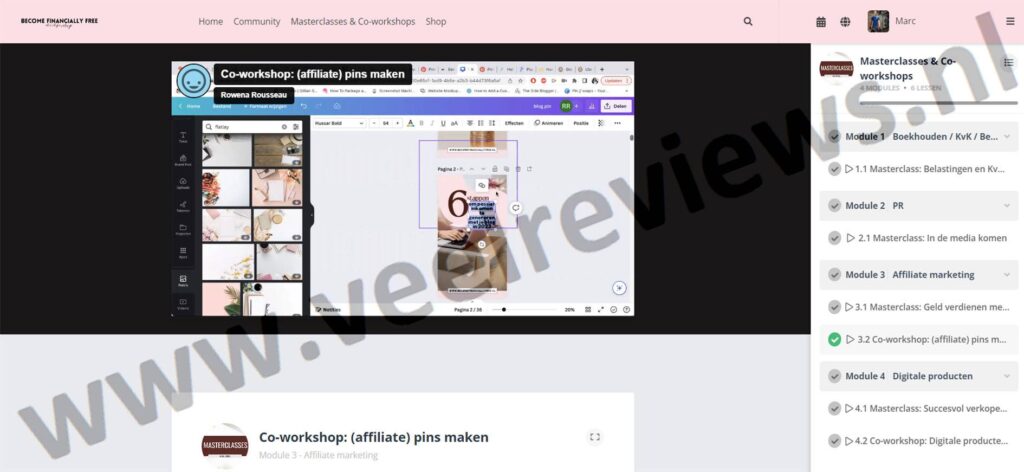The height and width of the screenshot is (472, 1024).
Task: Open the 20% zoom level menu in Canva
Action: click(x=569, y=309)
